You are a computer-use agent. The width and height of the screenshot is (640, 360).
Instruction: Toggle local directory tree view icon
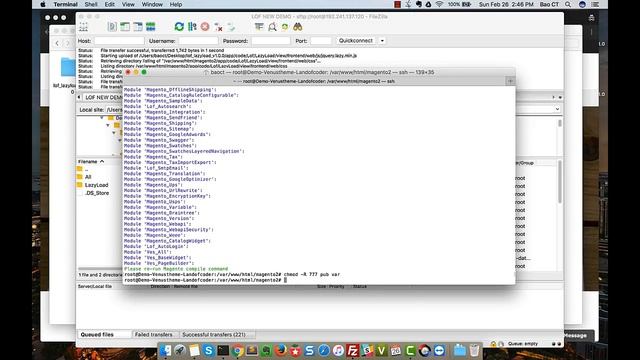pos(125,27)
